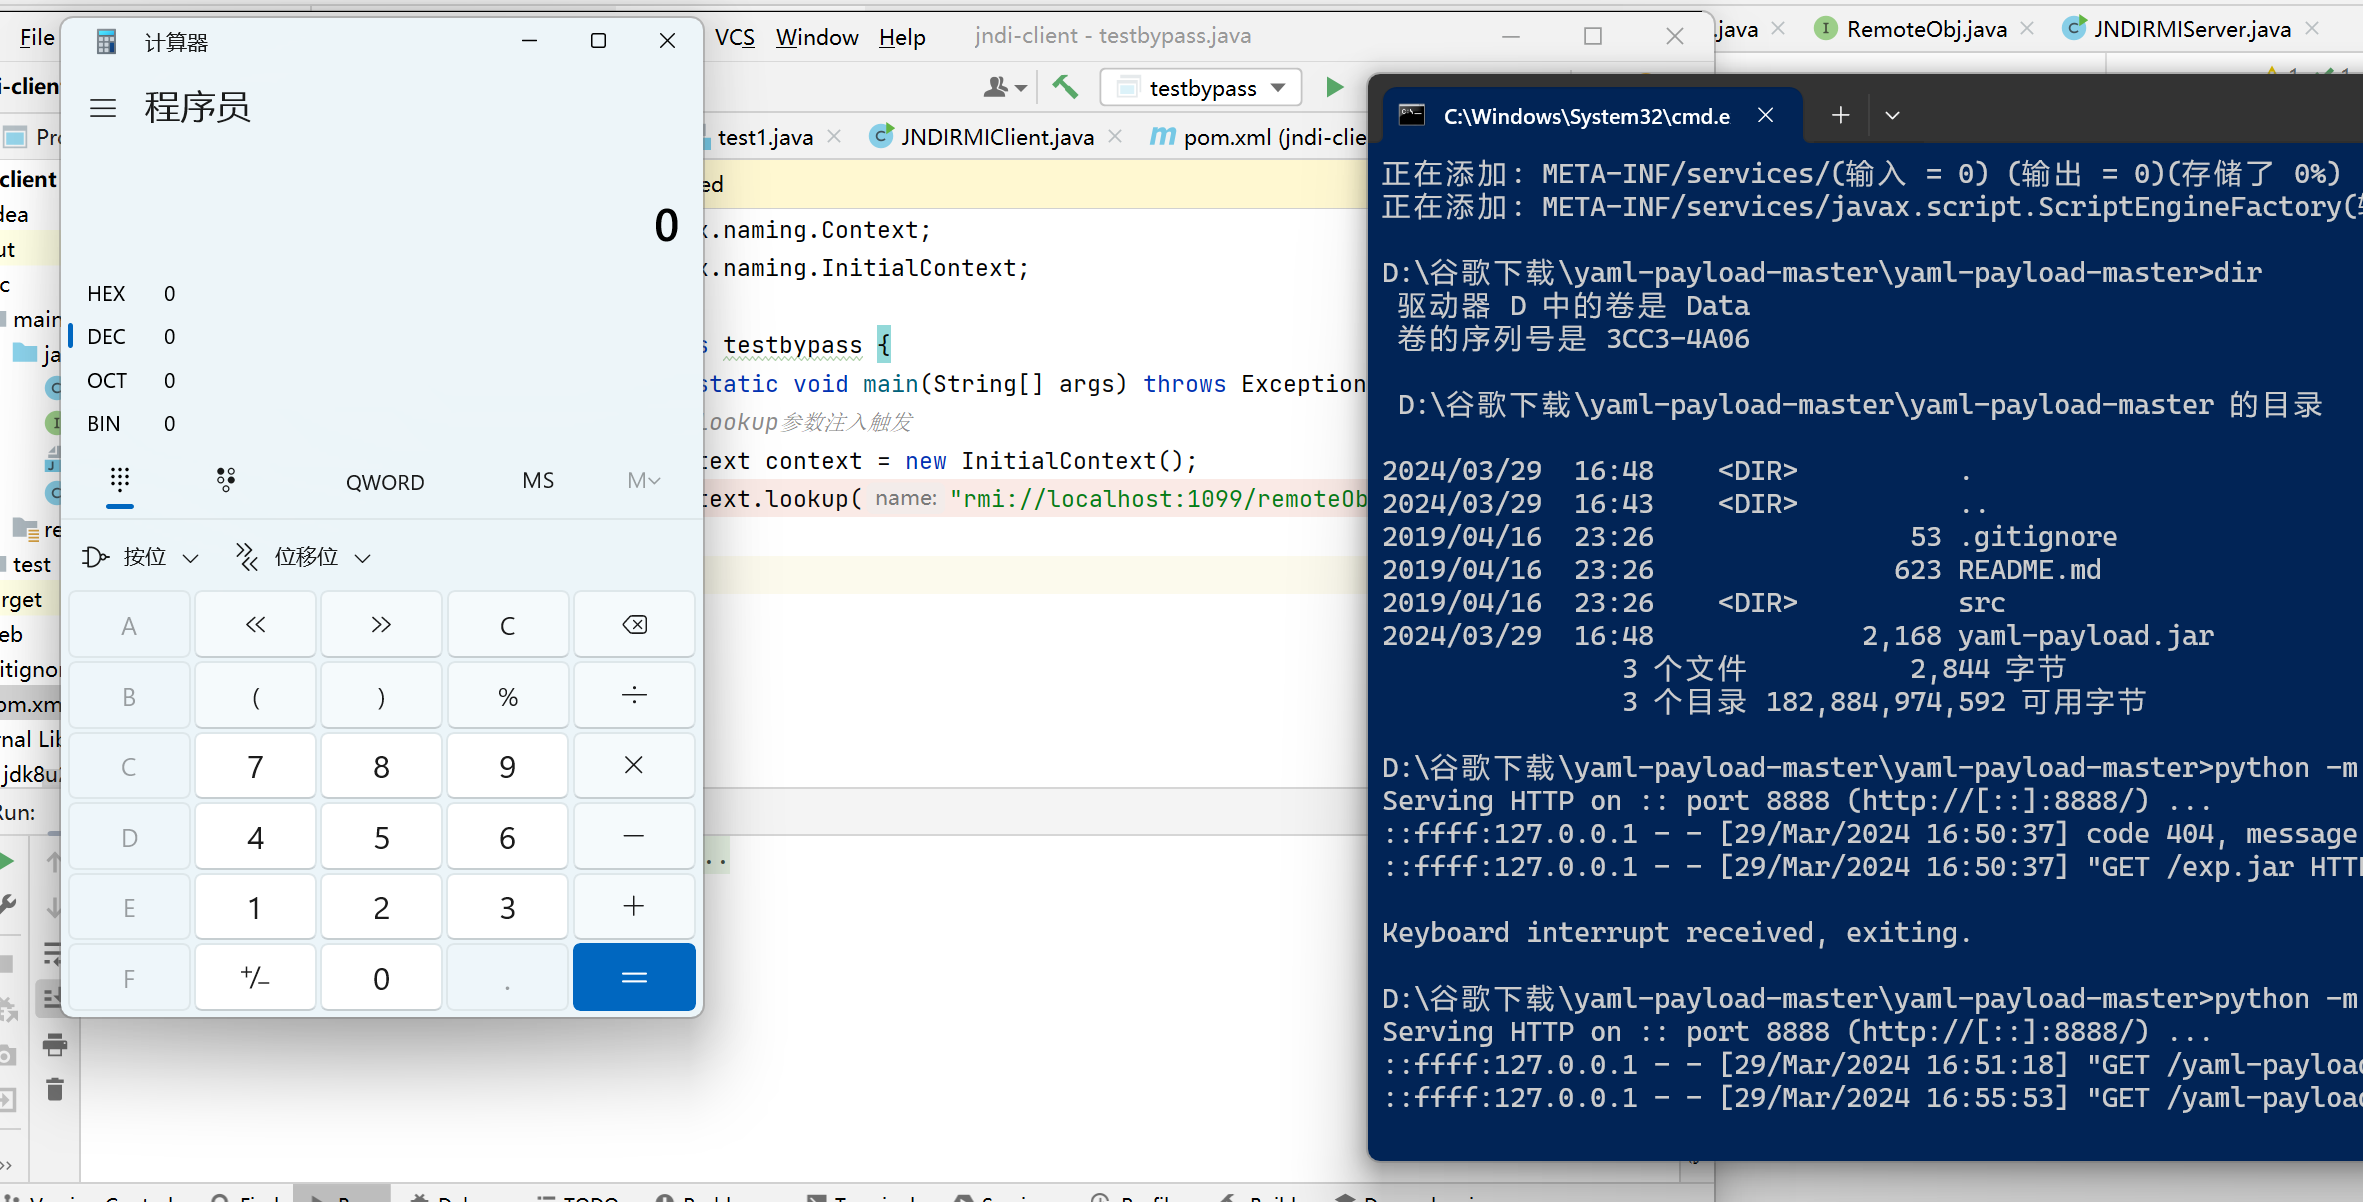Screen dimensions: 2363x1202
Task: Click the divide key
Action: (634, 696)
